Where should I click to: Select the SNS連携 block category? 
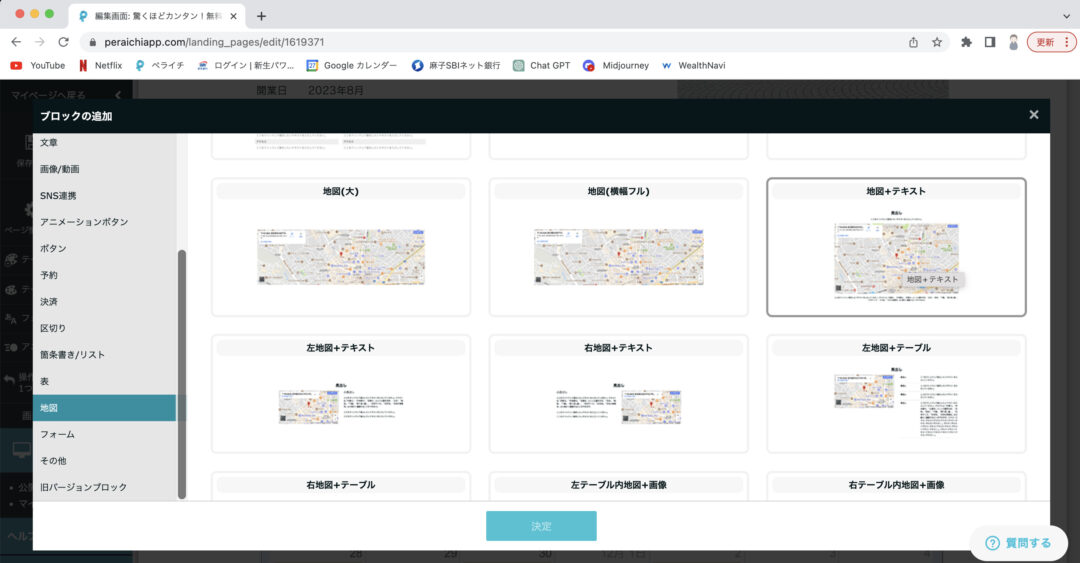[105, 196]
